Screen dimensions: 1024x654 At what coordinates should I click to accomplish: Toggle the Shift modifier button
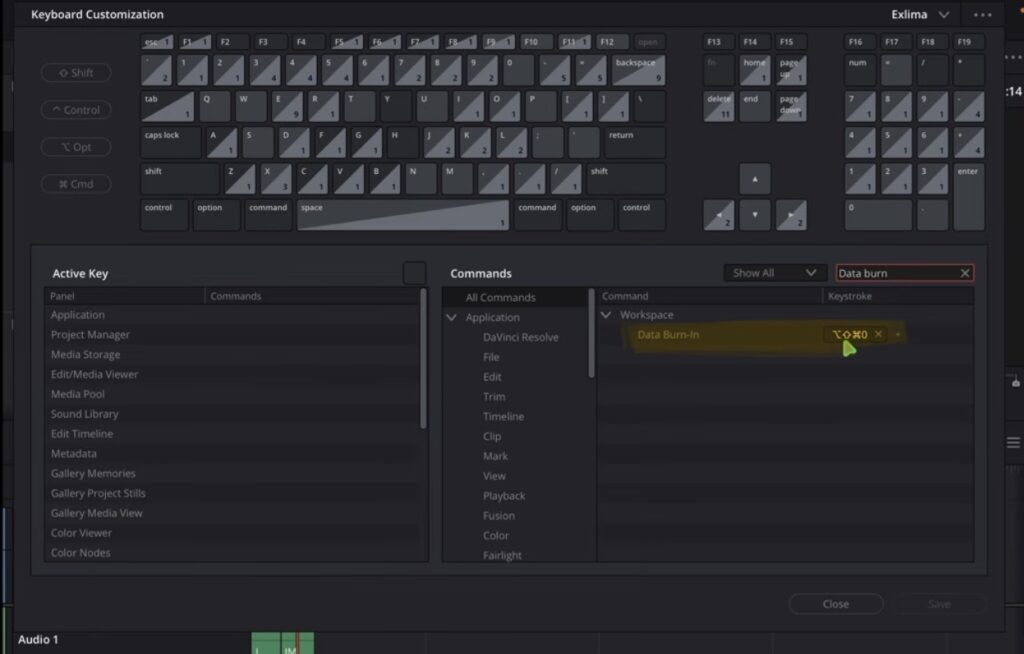[76, 73]
